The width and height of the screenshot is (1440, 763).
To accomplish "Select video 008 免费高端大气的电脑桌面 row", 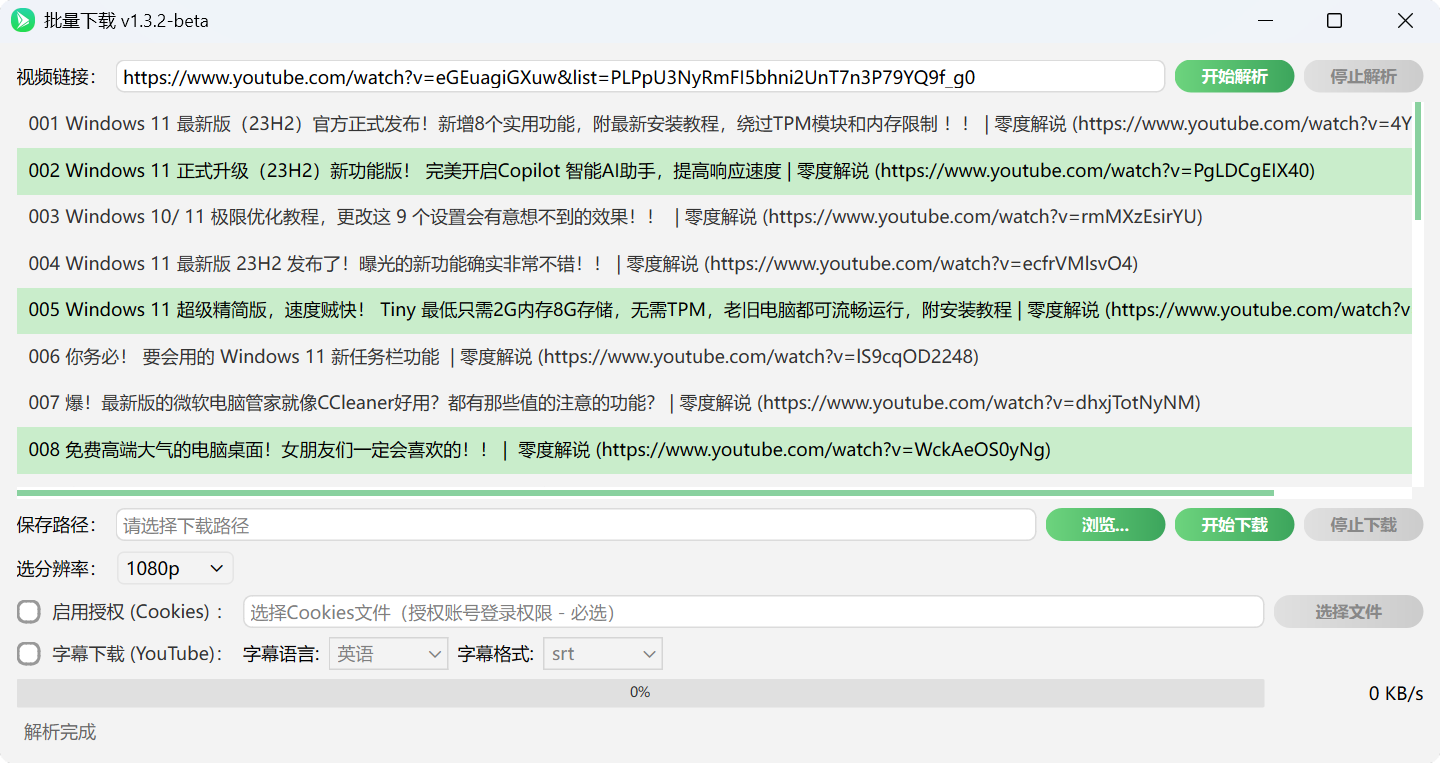I will click(714, 450).
